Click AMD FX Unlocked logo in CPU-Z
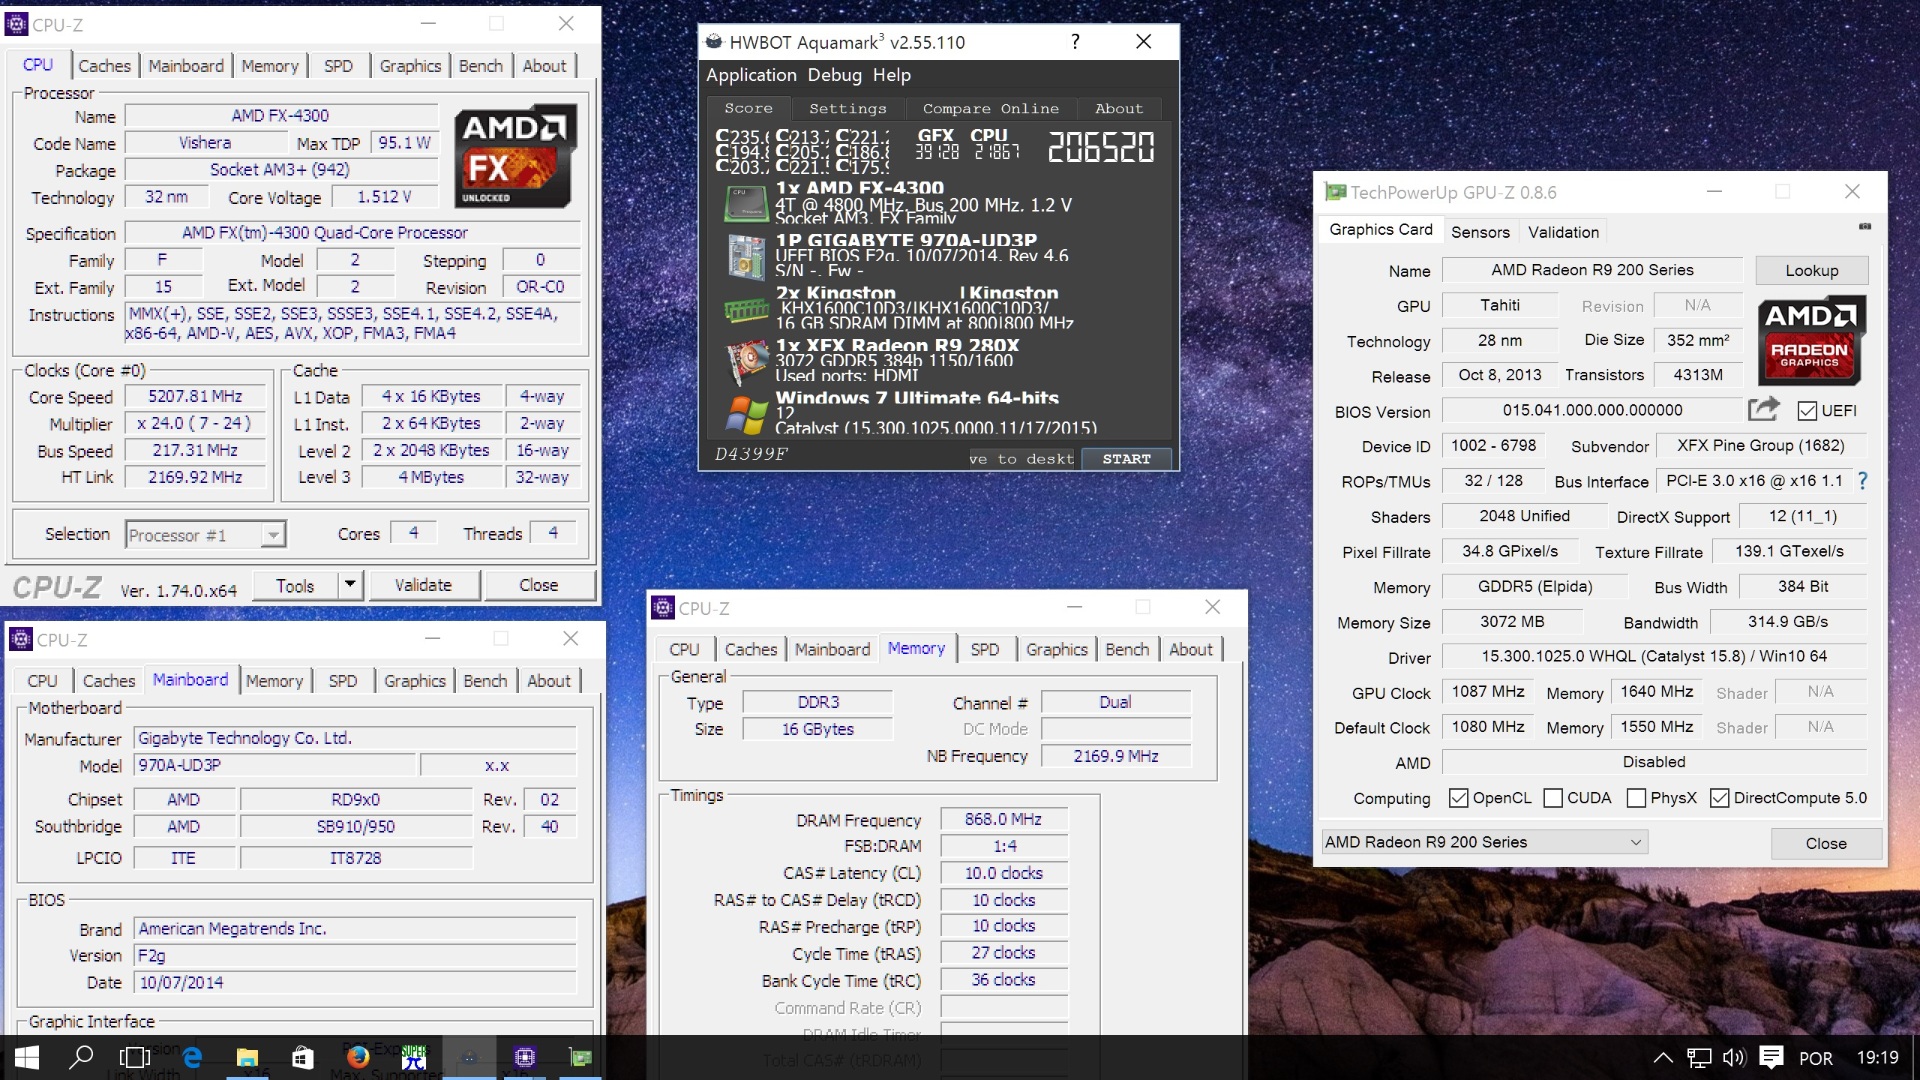 click(516, 155)
